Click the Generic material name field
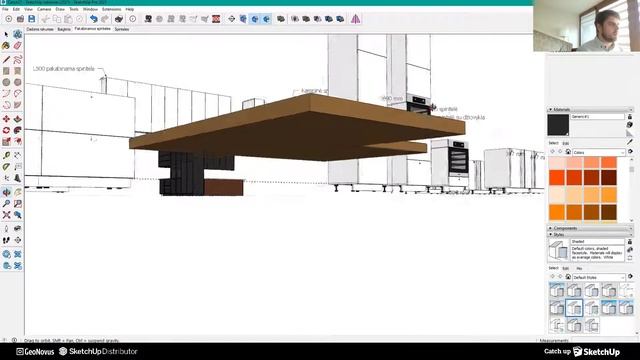640x360 pixels. pos(598,117)
